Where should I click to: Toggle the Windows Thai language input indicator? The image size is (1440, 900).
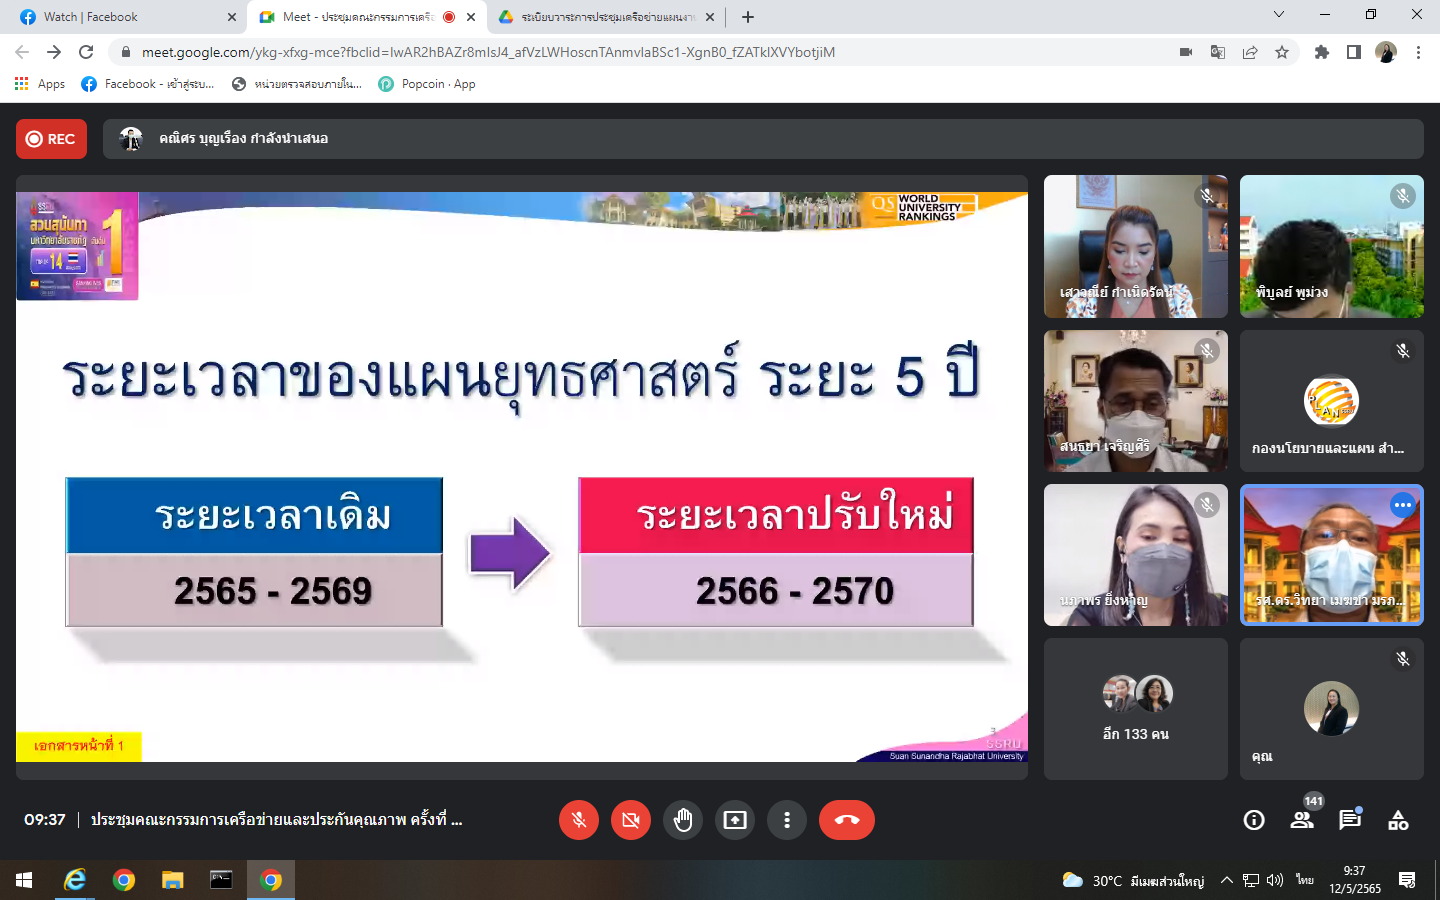point(1305,880)
